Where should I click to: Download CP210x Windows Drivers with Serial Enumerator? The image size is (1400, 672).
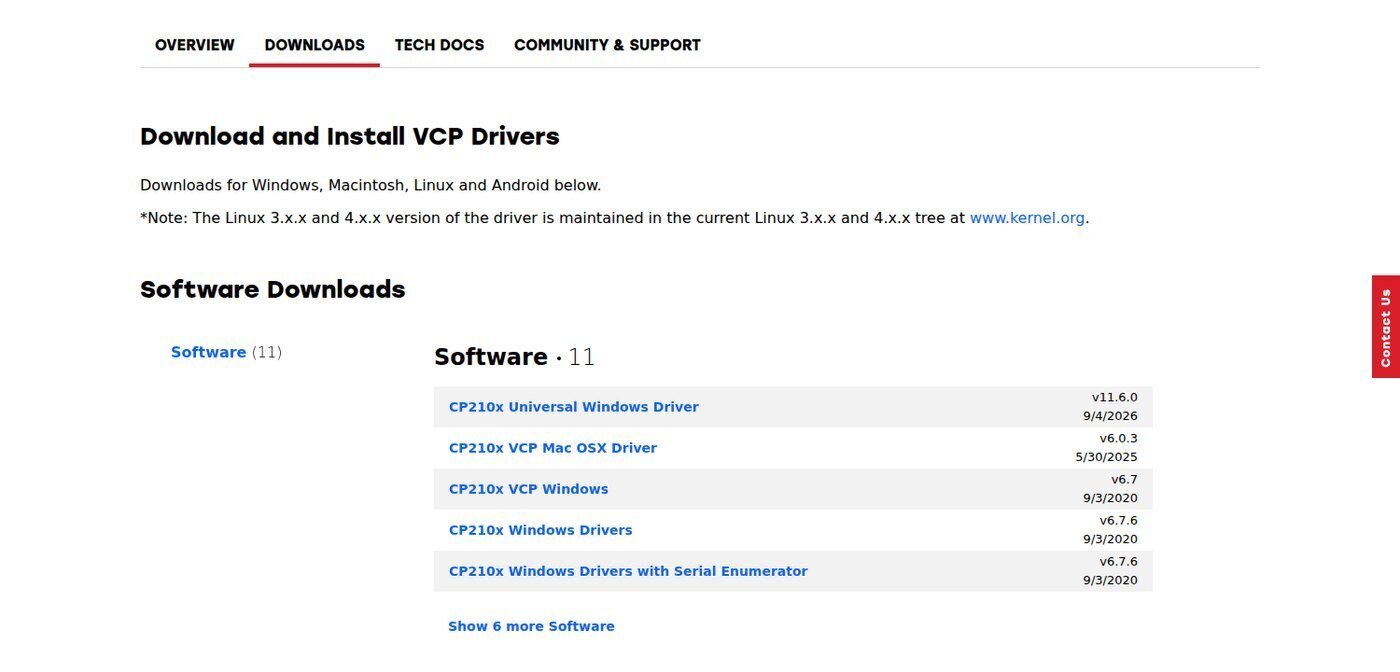tap(628, 571)
